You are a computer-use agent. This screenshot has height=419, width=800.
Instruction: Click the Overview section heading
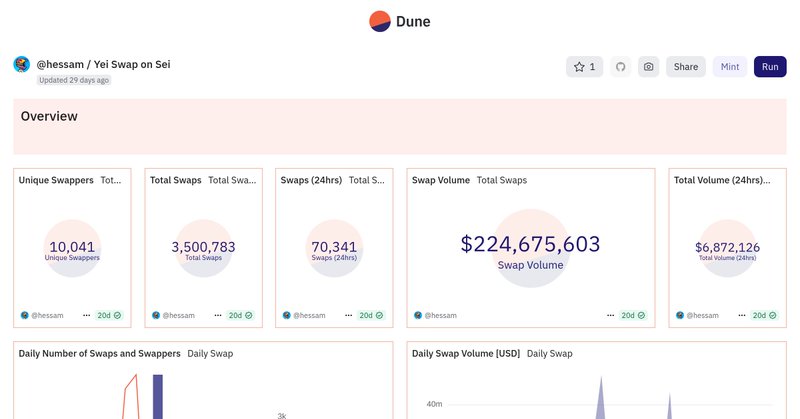click(x=49, y=116)
